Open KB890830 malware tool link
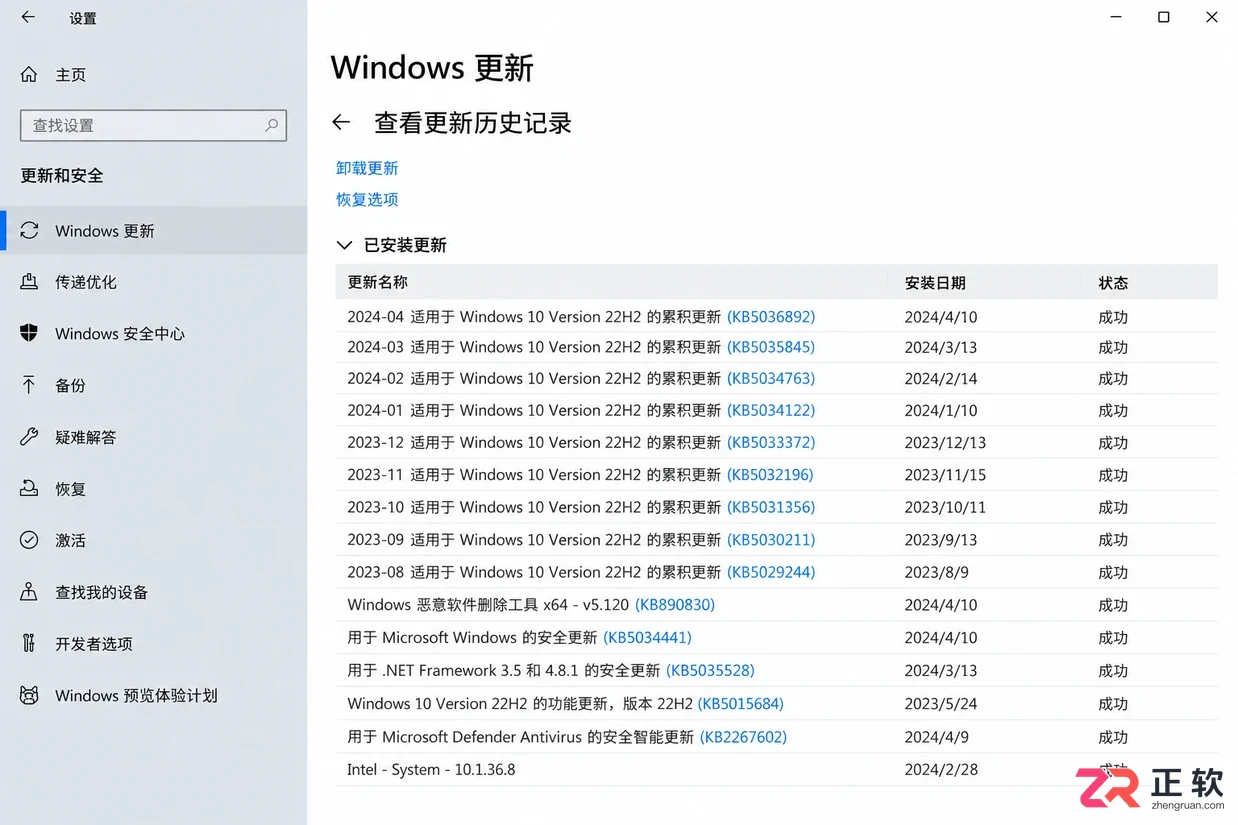The height and width of the screenshot is (825, 1238). [675, 604]
